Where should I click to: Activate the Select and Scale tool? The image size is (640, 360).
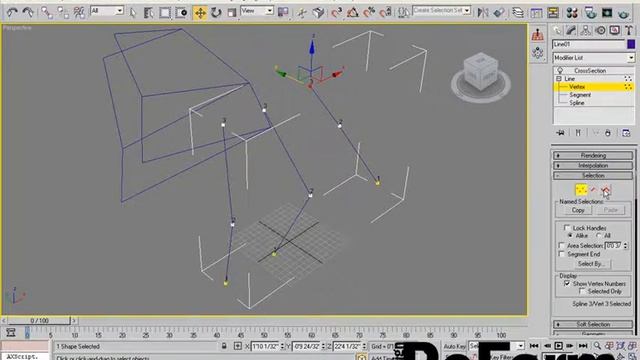(x=232, y=13)
